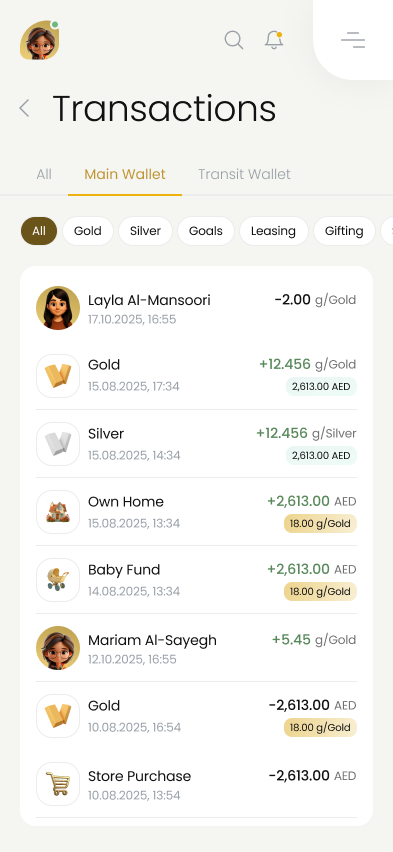Go back using the left chevron
393x852 pixels.
[x=24, y=108]
